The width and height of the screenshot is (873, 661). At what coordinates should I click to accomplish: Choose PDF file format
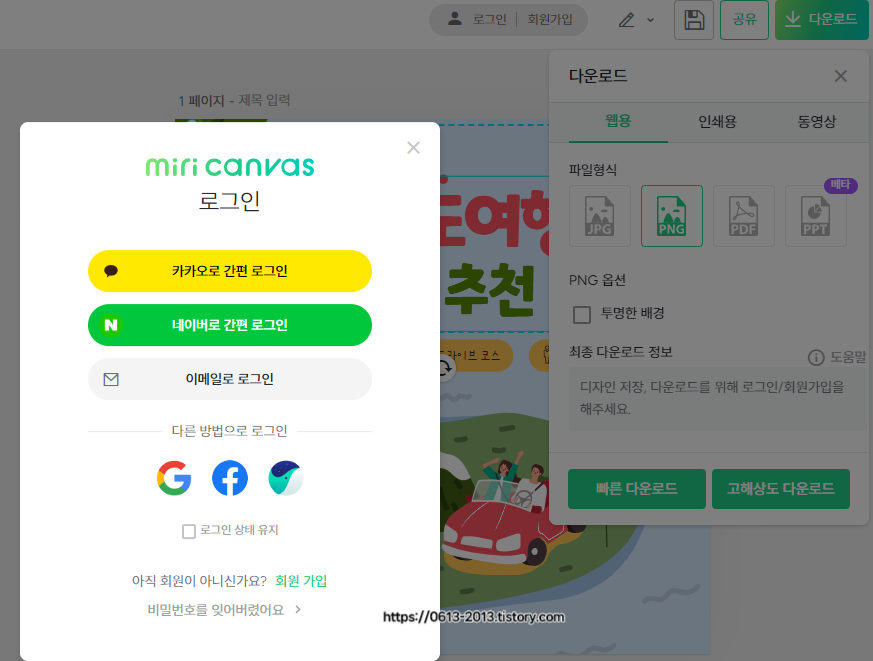point(744,216)
